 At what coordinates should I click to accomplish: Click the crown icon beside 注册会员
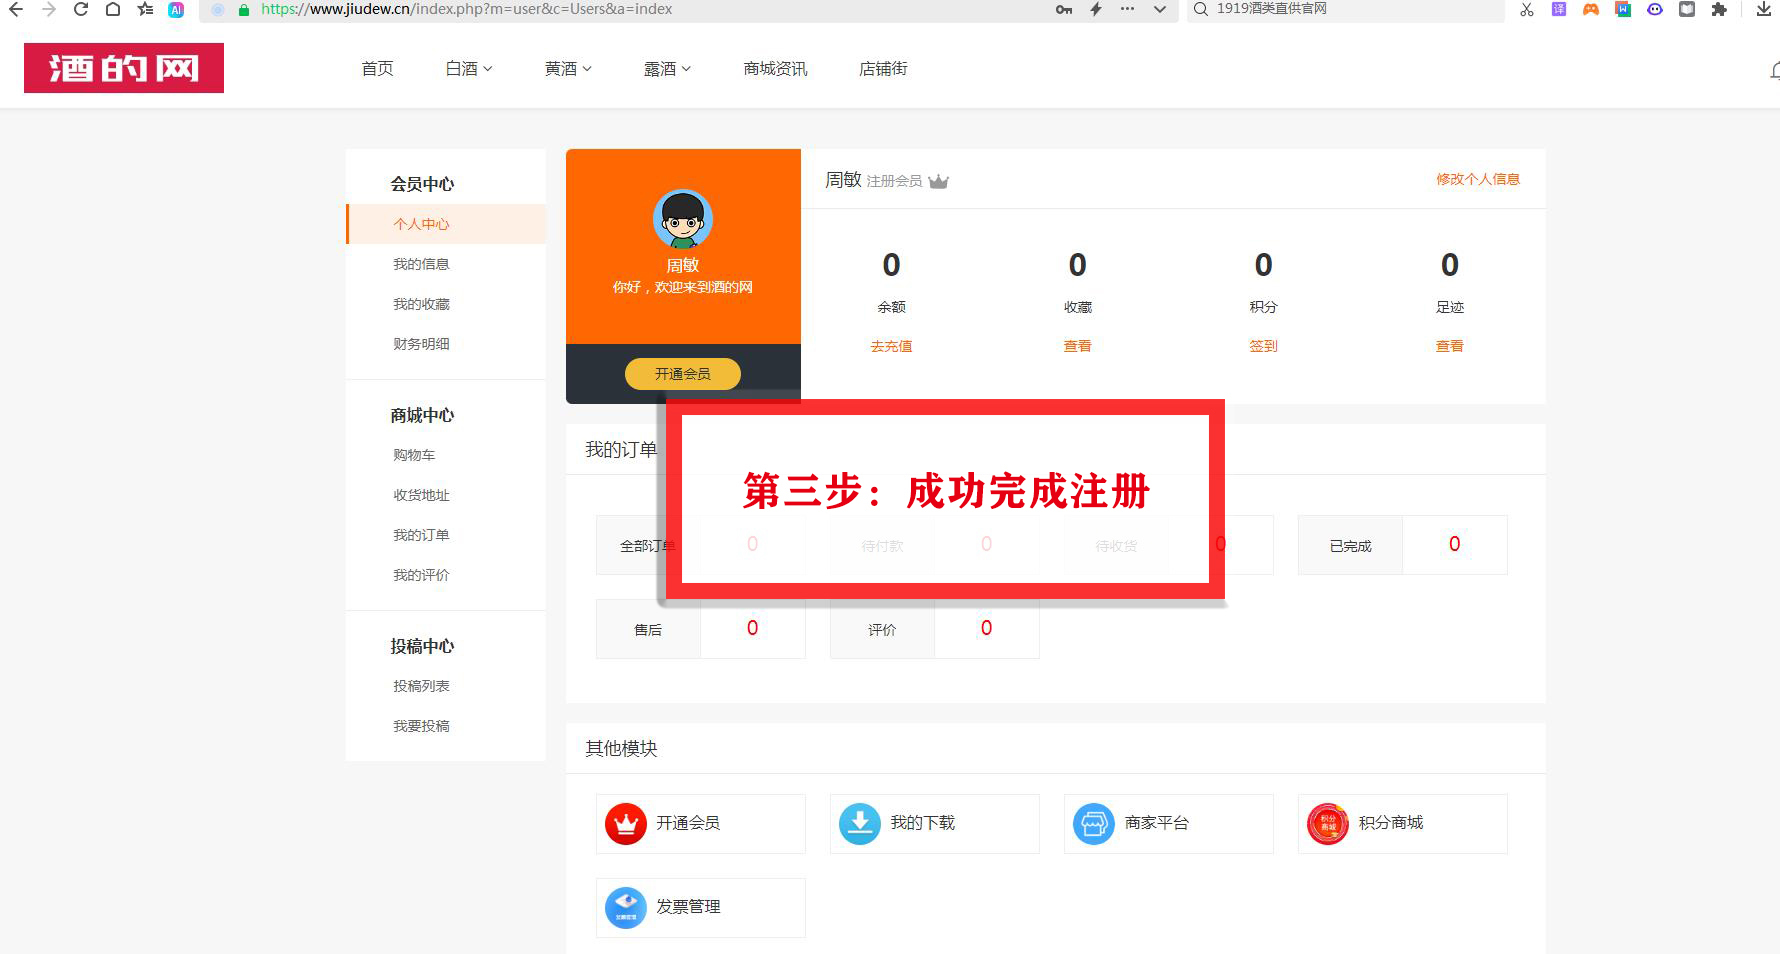pyautogui.click(x=938, y=181)
